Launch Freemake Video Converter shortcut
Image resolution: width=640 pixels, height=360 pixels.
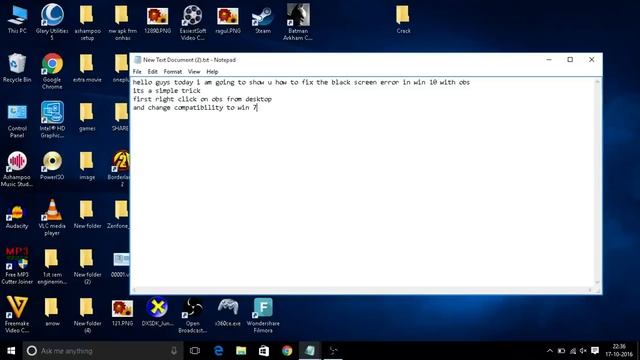(x=17, y=314)
